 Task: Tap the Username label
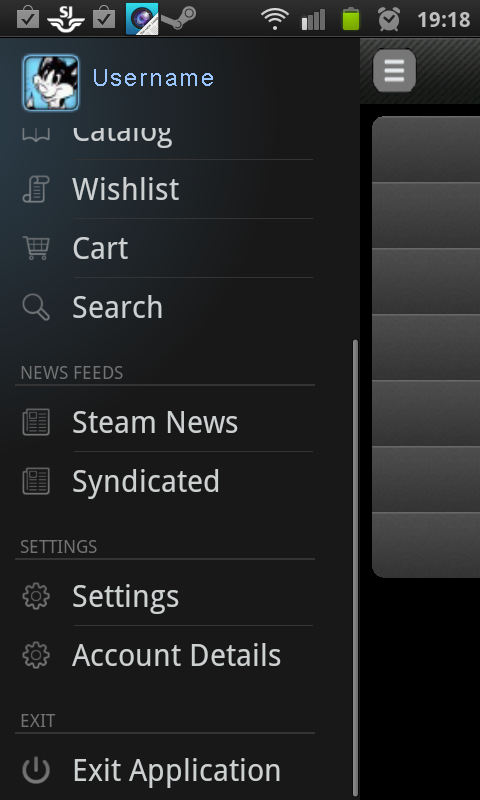coord(153,78)
